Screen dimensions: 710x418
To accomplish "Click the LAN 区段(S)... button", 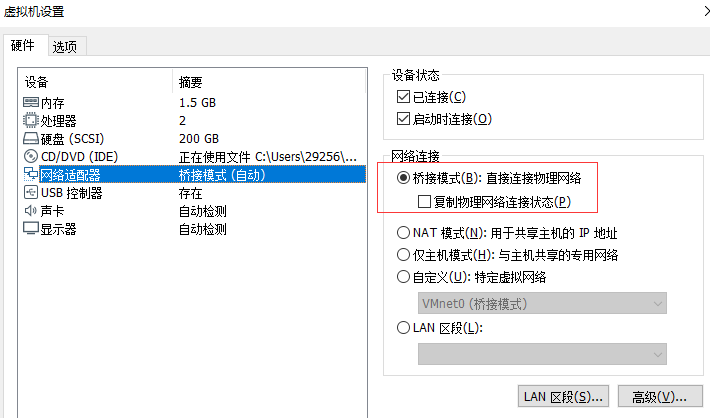I will tap(563, 397).
